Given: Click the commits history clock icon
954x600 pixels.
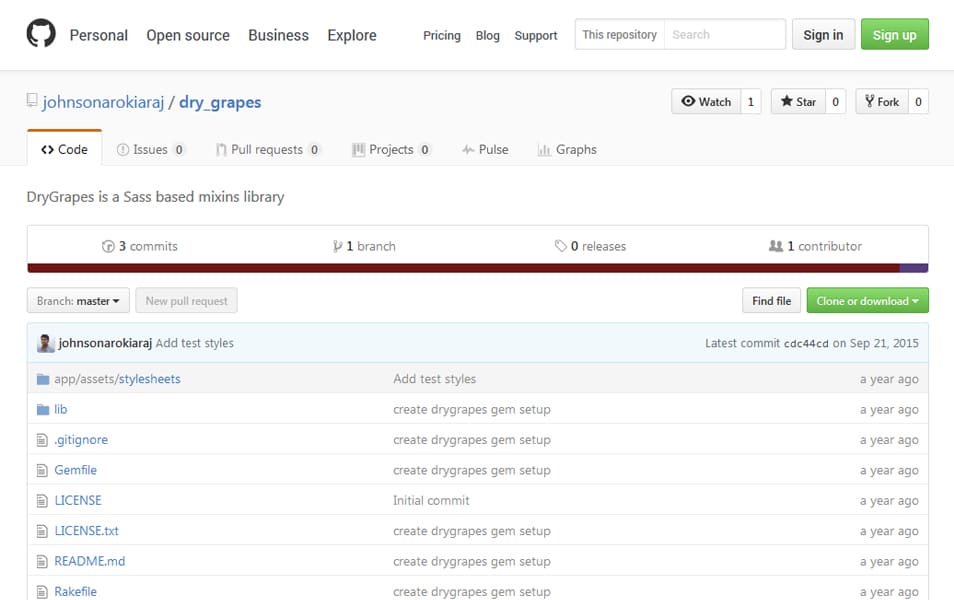Looking at the screenshot, I should pyautogui.click(x=108, y=246).
